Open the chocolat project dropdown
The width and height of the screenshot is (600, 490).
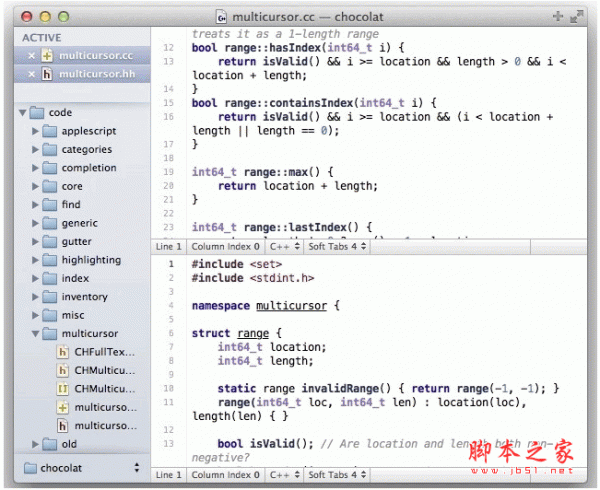82,467
